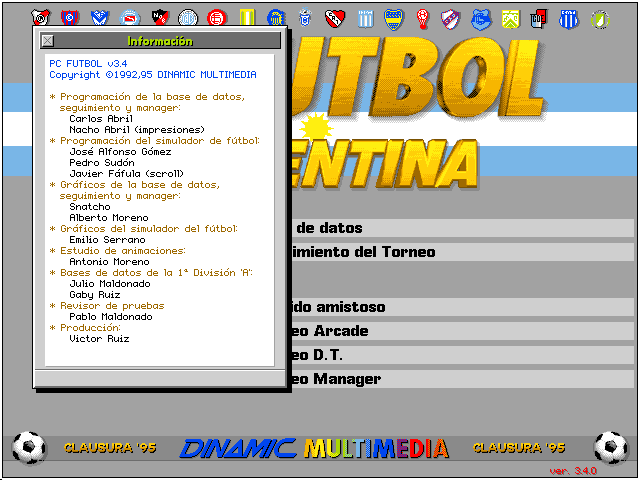
Task: Click the name 'Julio Maldonado'
Action: point(110,284)
